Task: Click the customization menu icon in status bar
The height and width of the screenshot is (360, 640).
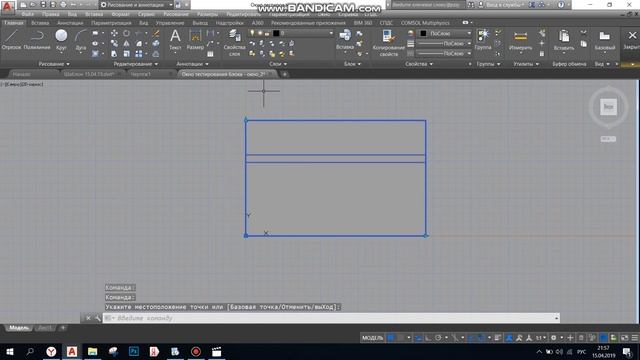Action: click(635, 338)
